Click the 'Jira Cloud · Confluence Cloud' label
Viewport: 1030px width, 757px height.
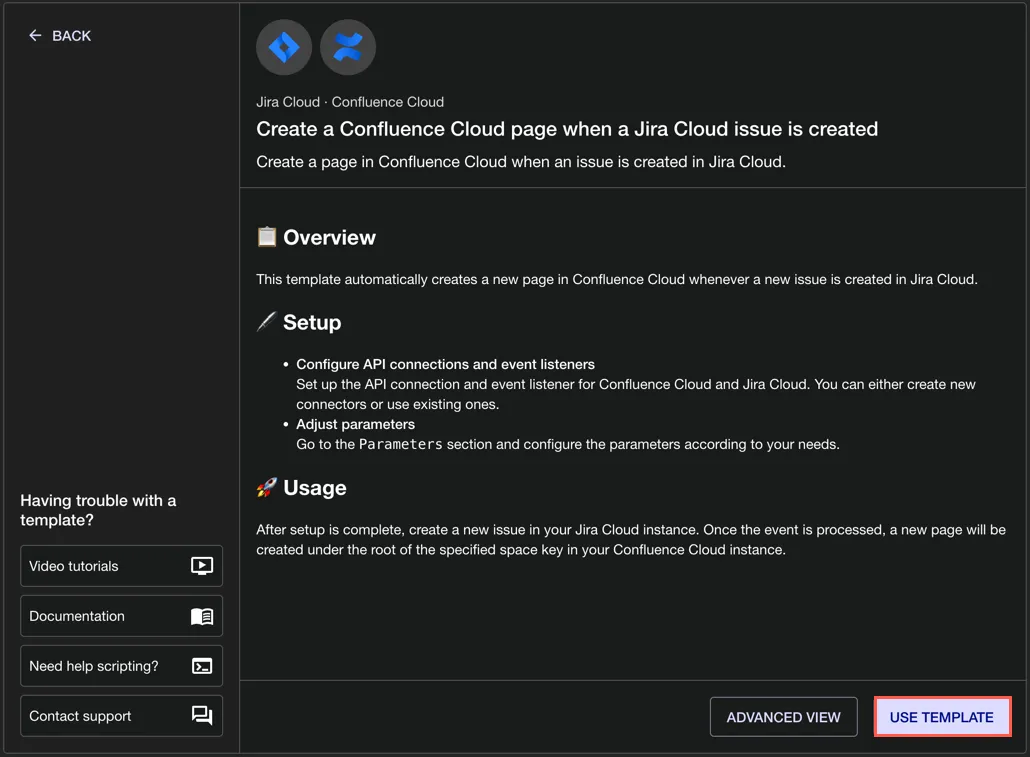[x=350, y=102]
